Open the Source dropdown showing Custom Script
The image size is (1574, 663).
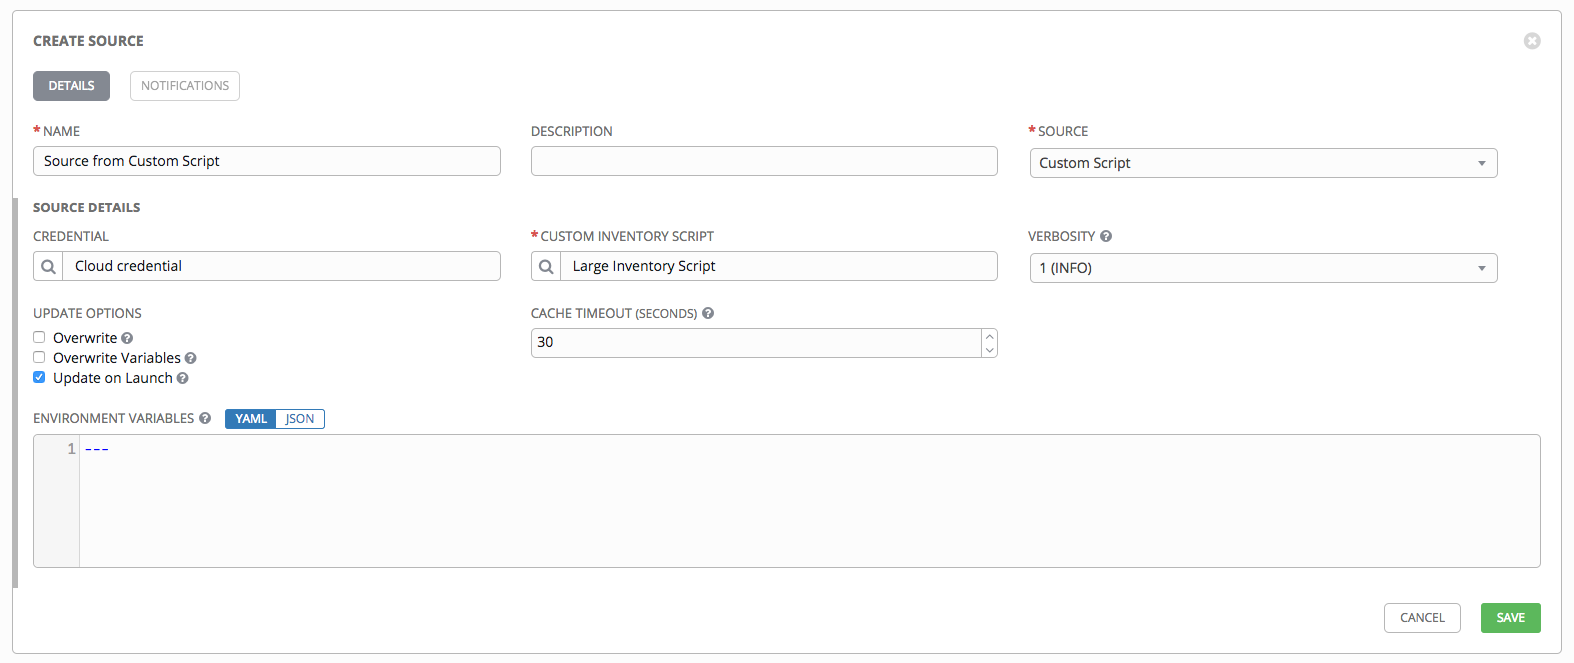pyautogui.click(x=1263, y=163)
